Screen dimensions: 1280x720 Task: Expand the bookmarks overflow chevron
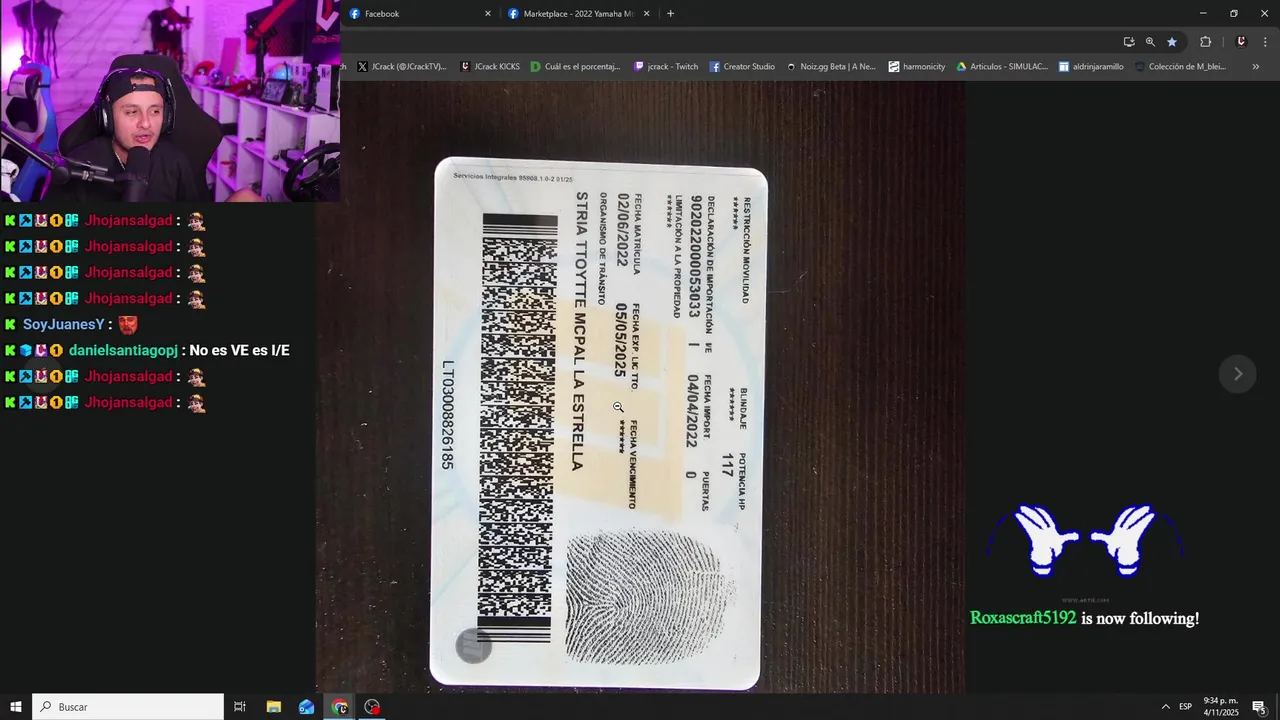tap(1255, 67)
